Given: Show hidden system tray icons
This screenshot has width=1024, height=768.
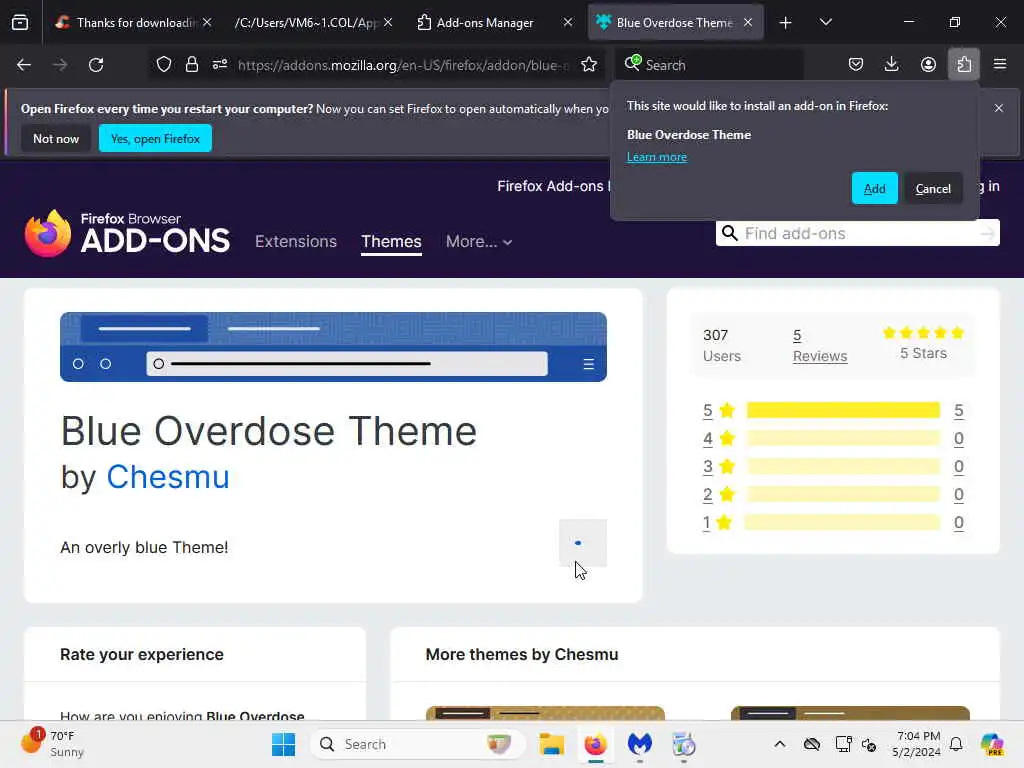Looking at the screenshot, I should click(x=780, y=744).
